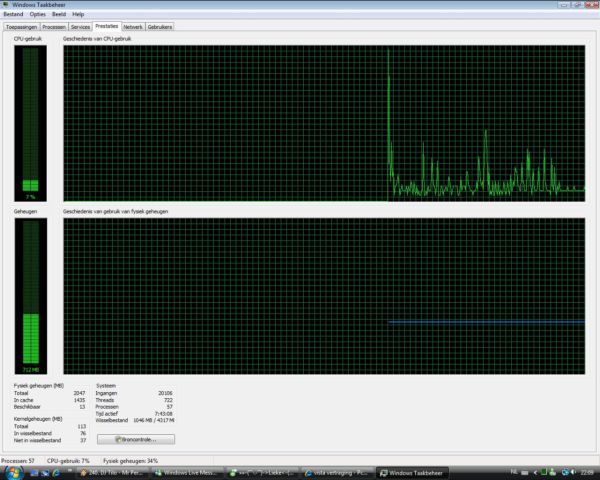
Task: Switch to the Netwerk tab
Action: click(x=133, y=27)
